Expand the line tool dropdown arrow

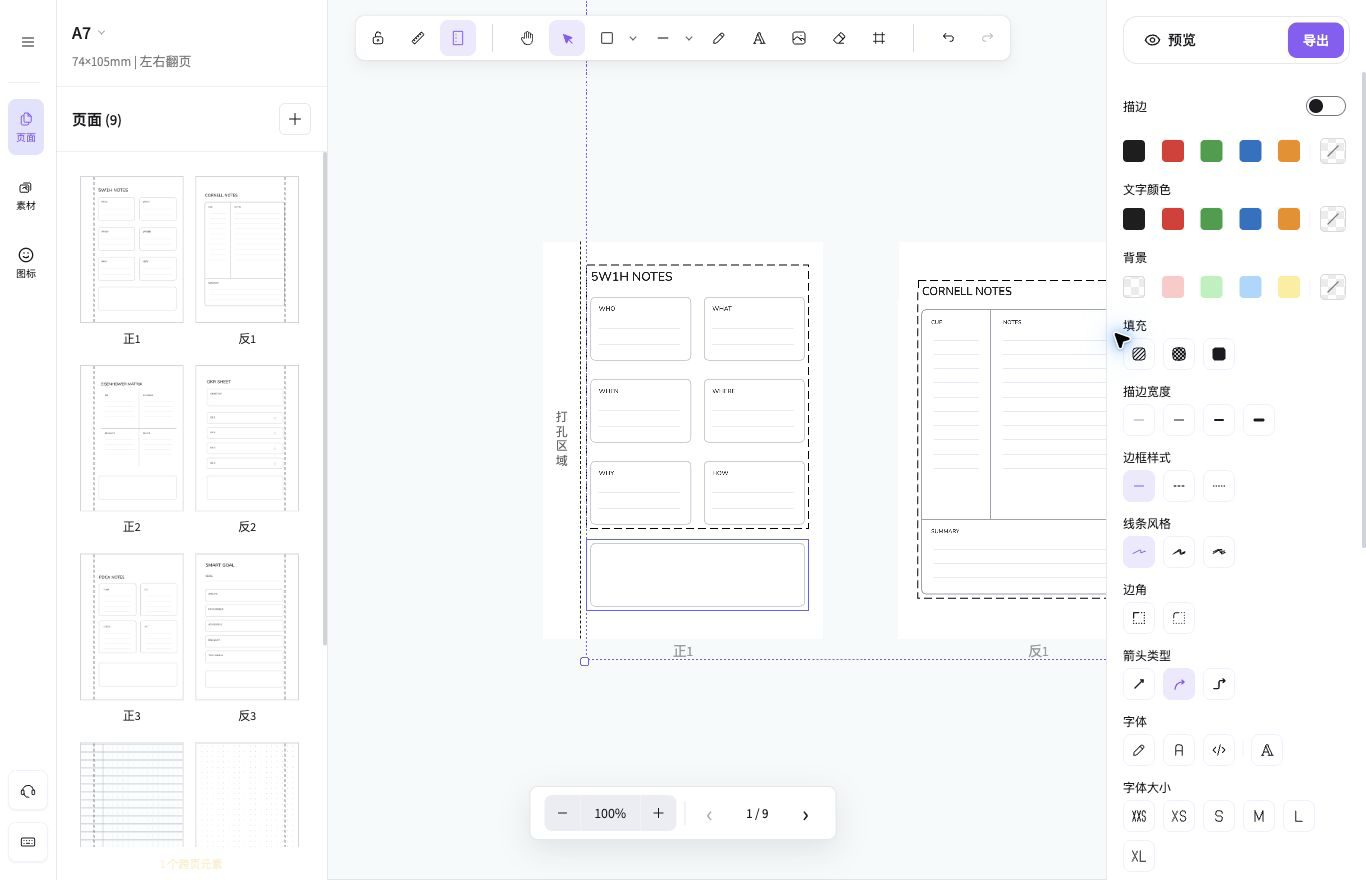[x=689, y=38]
